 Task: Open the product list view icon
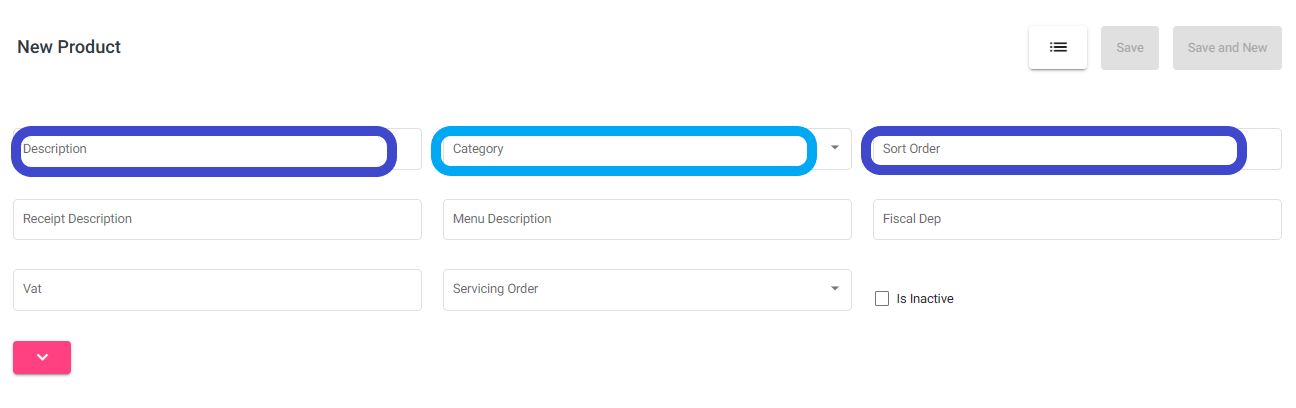(x=1058, y=47)
